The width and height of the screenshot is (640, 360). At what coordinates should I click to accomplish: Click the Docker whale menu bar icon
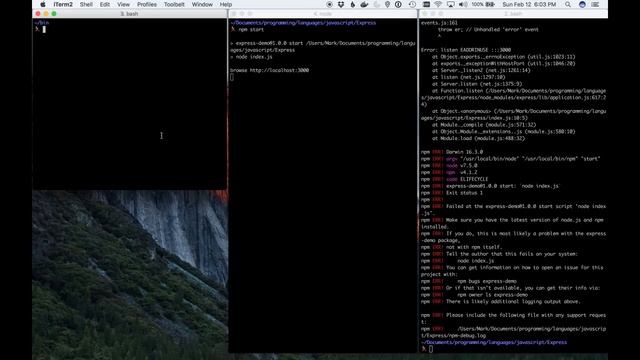pos(364,4)
